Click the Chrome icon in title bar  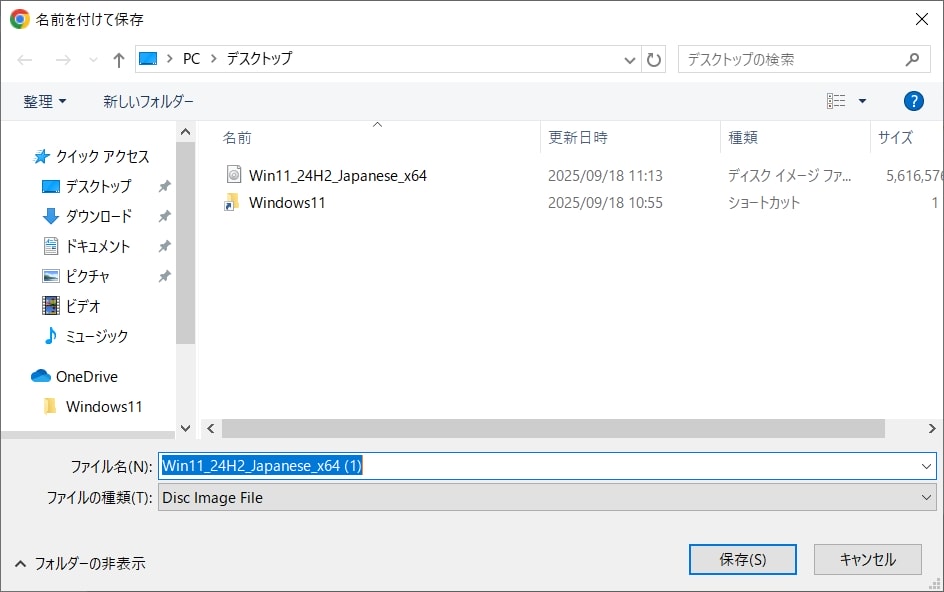click(20, 19)
